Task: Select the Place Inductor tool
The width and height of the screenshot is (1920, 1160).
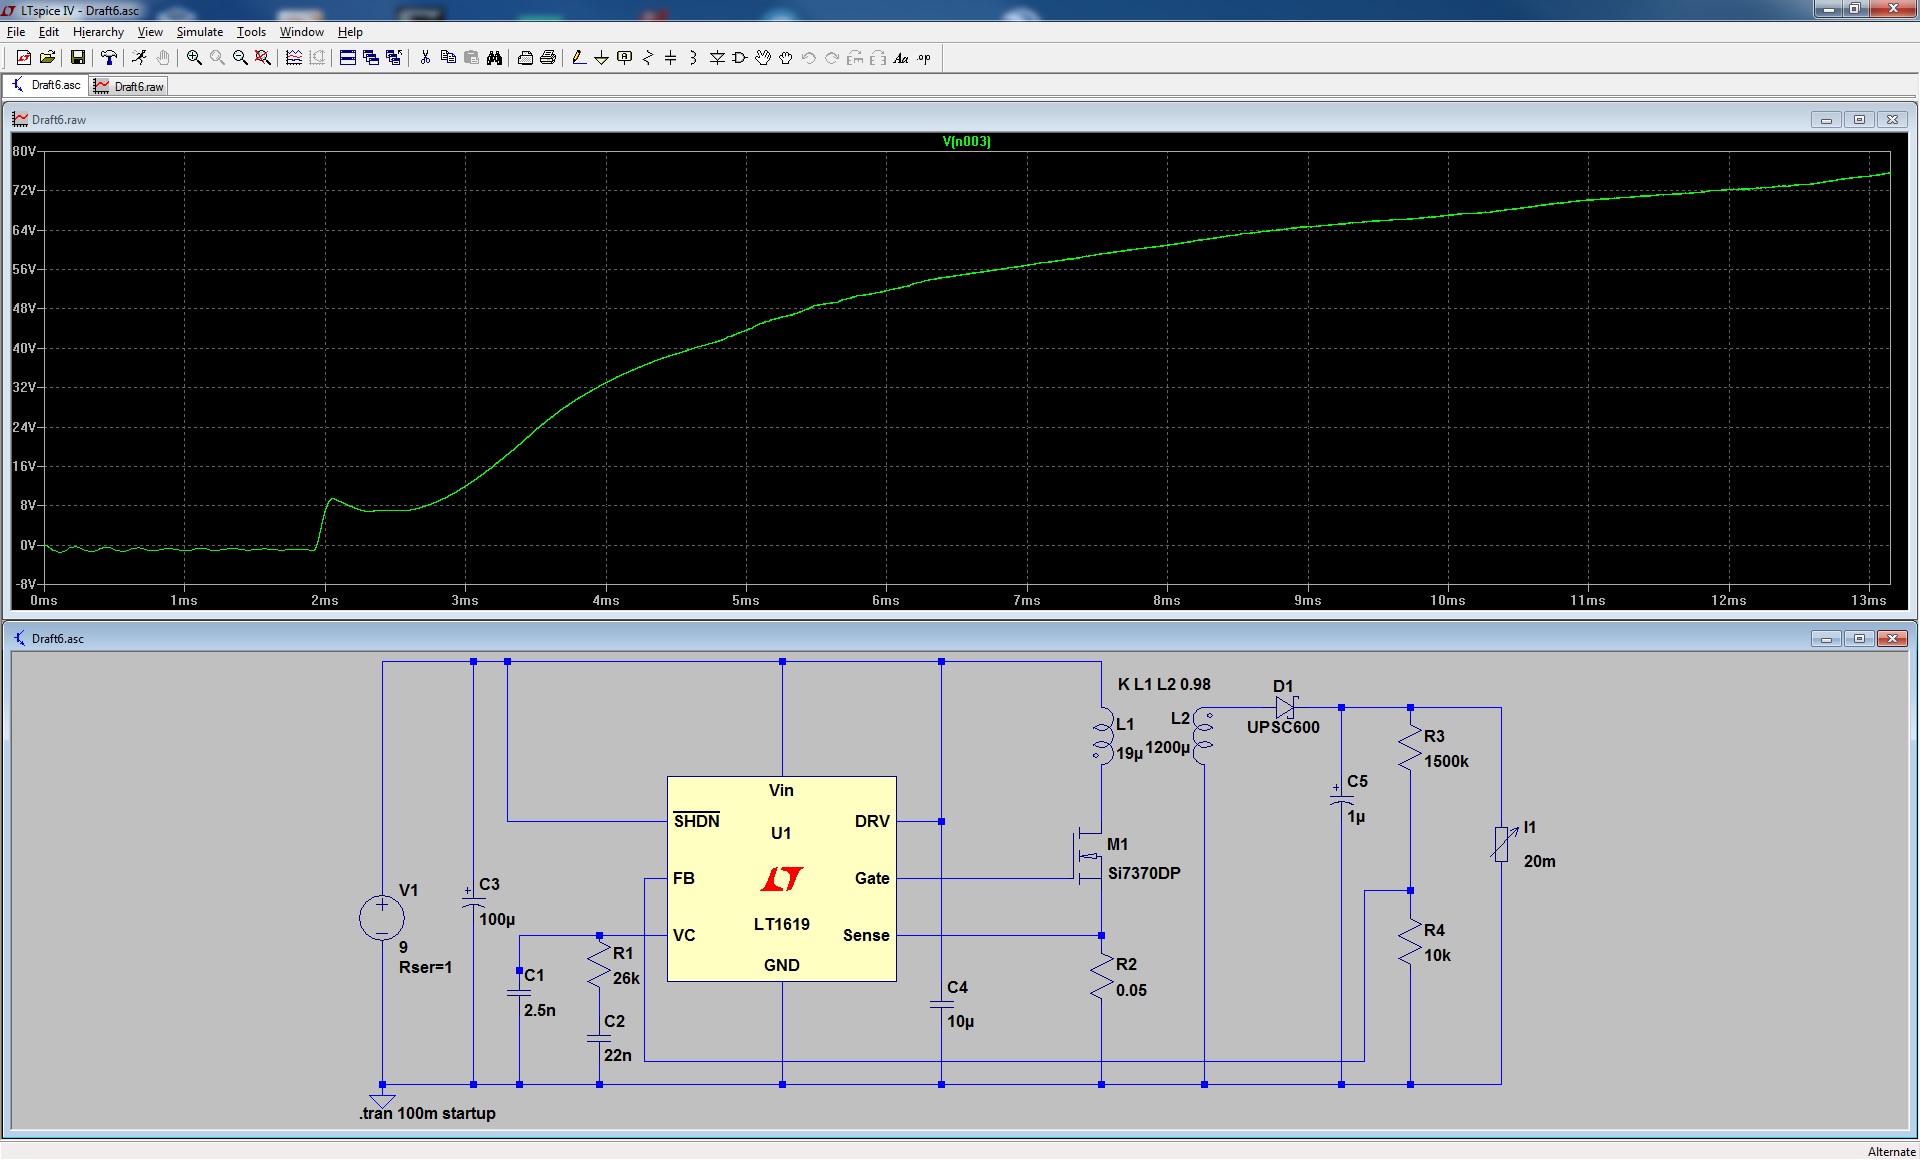Action: click(x=694, y=58)
